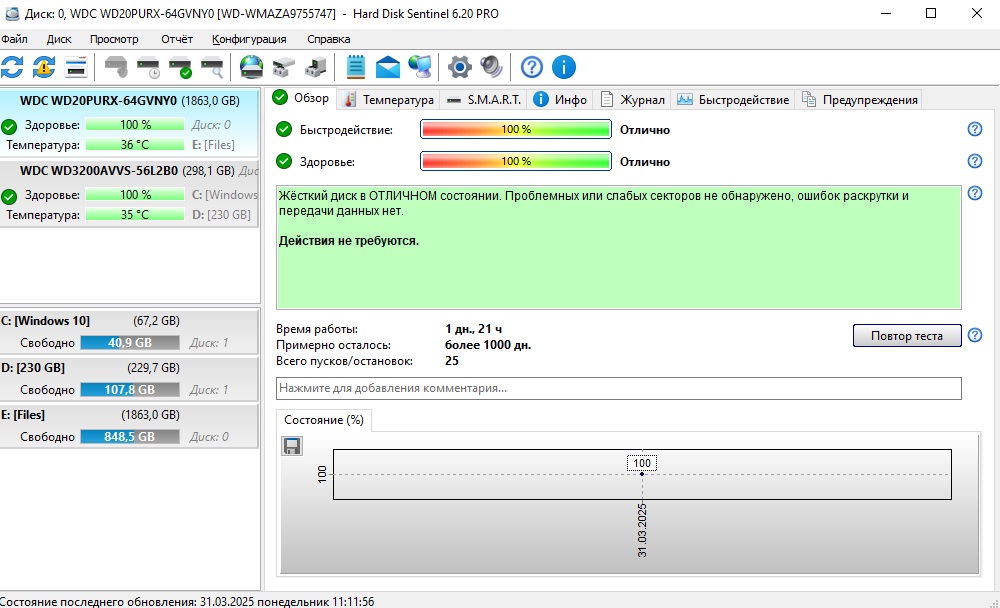Click the Быстродействие 100 % gradient bar

(516, 129)
